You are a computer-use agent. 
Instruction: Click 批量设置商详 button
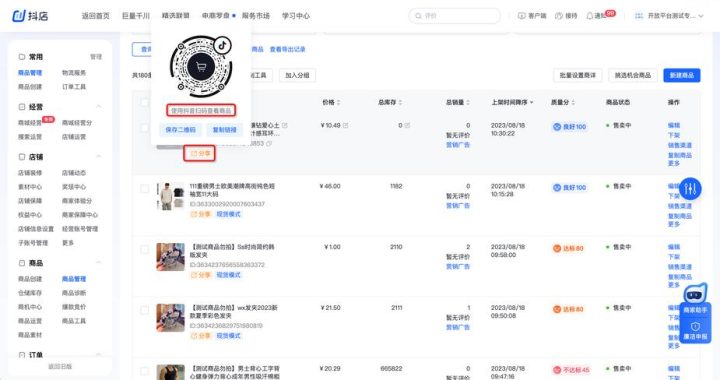(577, 75)
